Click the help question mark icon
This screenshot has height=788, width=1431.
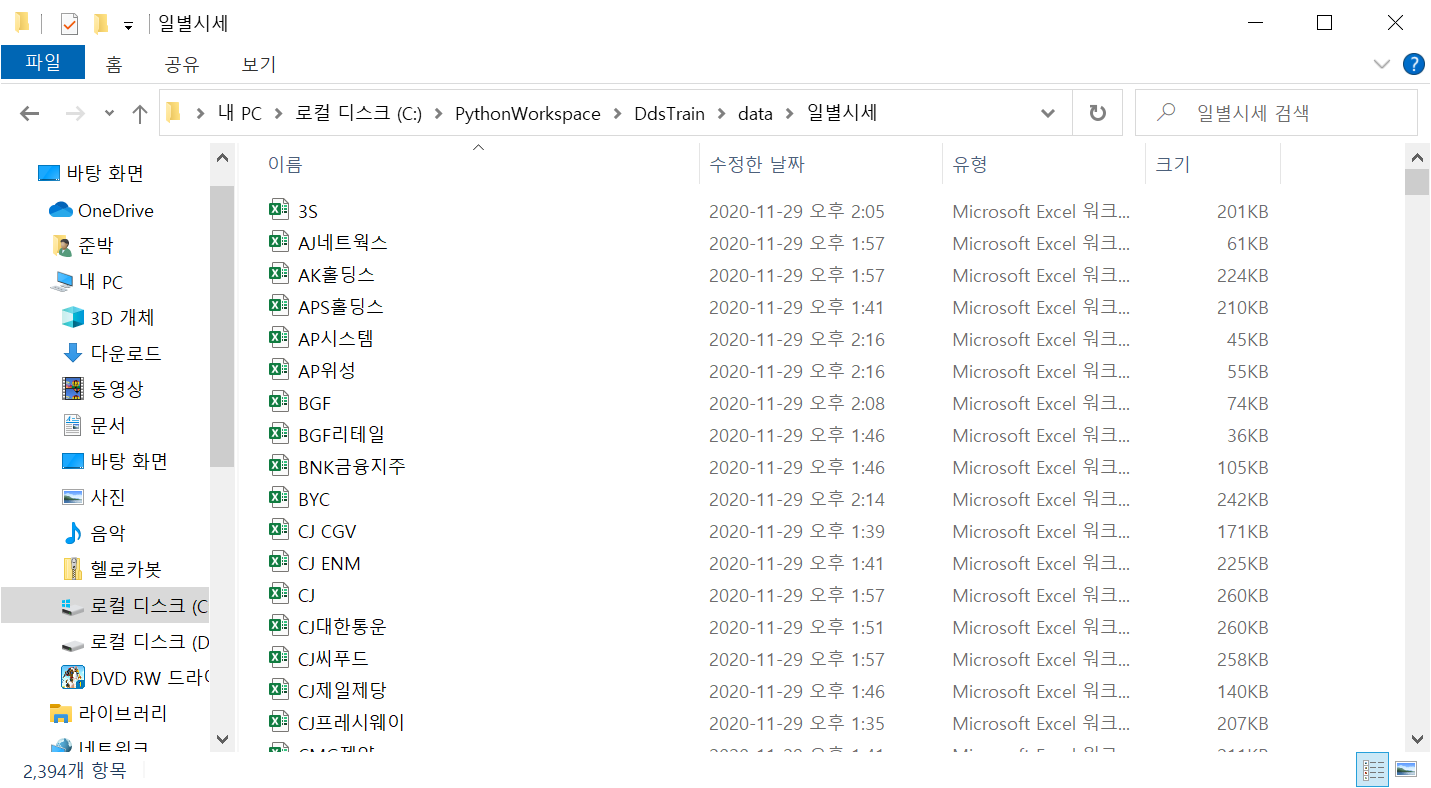[x=1413, y=64]
